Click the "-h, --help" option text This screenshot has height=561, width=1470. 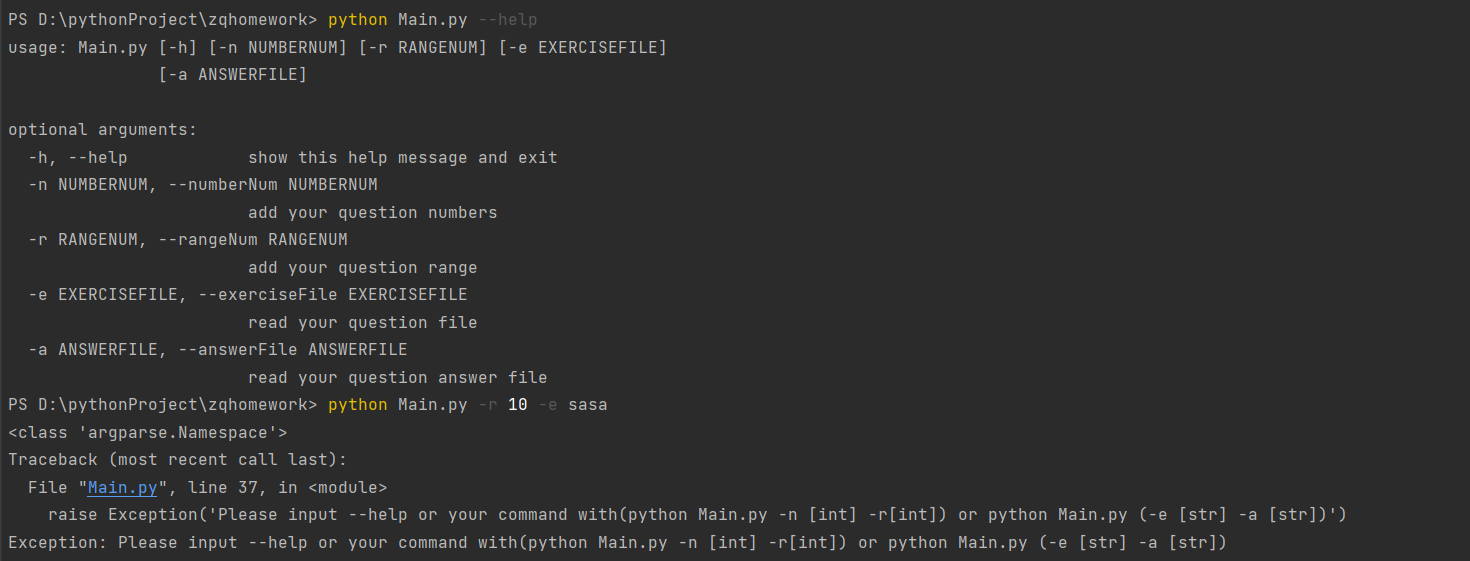[x=77, y=158]
